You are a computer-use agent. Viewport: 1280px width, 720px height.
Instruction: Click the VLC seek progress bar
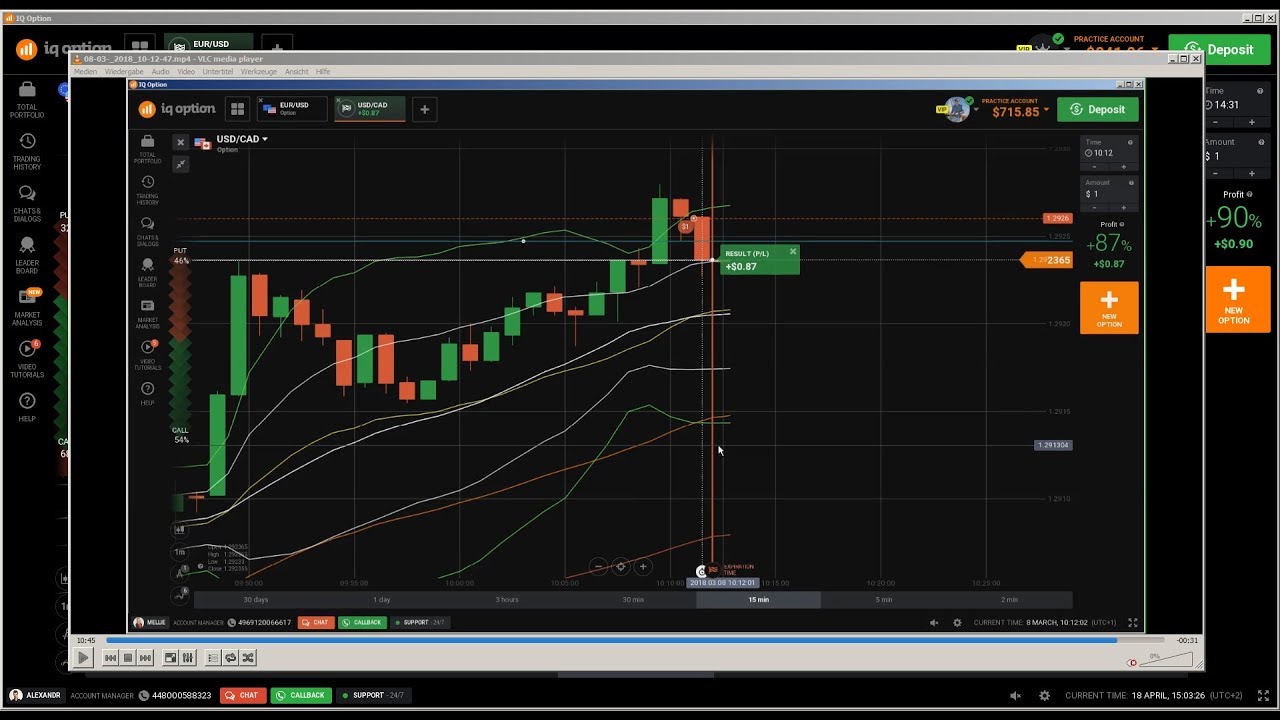tap(635, 640)
